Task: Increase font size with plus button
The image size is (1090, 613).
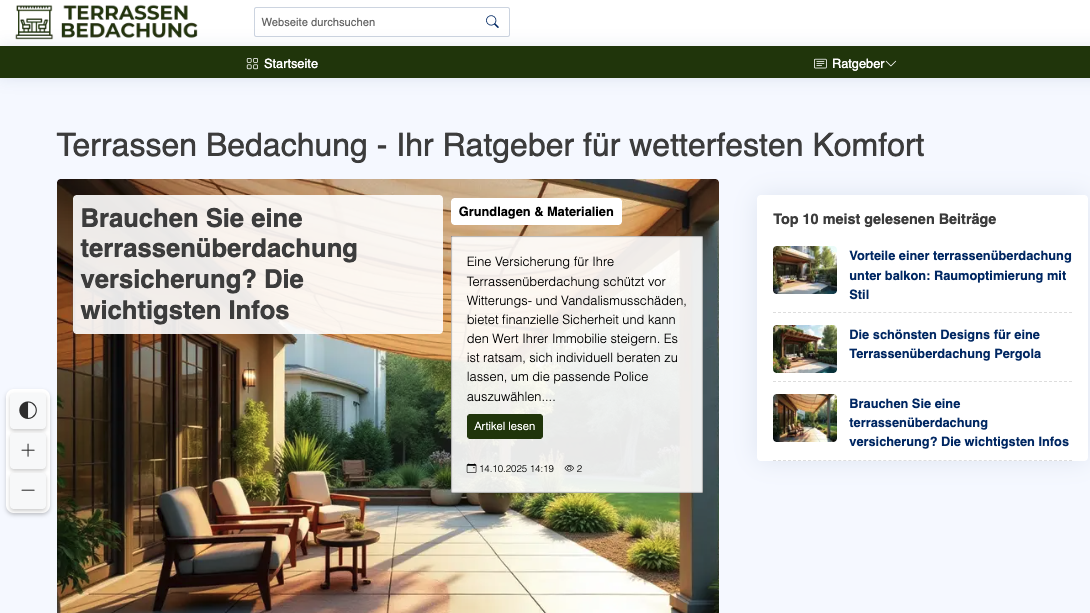Action: tap(28, 451)
